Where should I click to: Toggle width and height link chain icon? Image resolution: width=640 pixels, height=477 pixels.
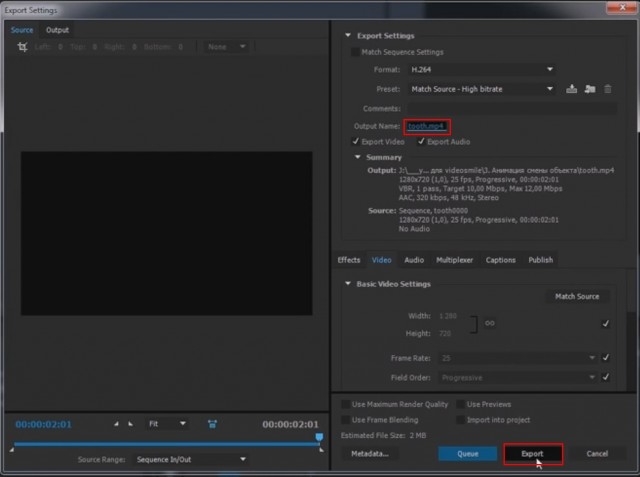(x=490, y=323)
